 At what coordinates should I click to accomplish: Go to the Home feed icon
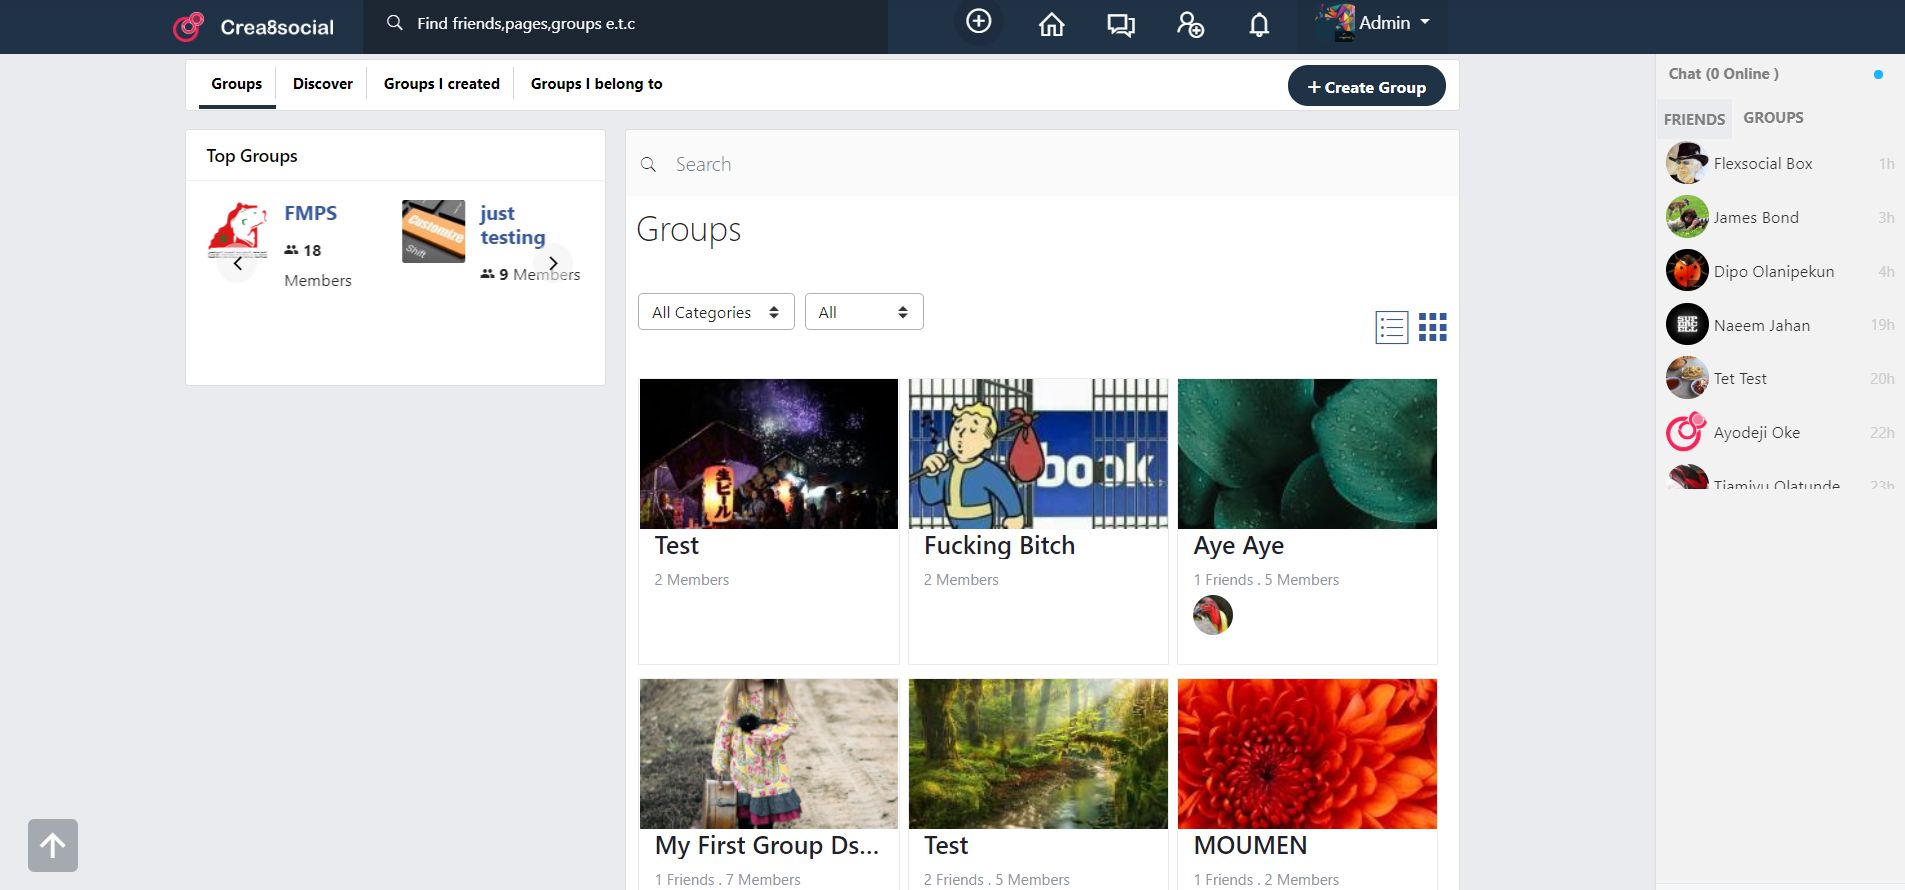point(1051,25)
